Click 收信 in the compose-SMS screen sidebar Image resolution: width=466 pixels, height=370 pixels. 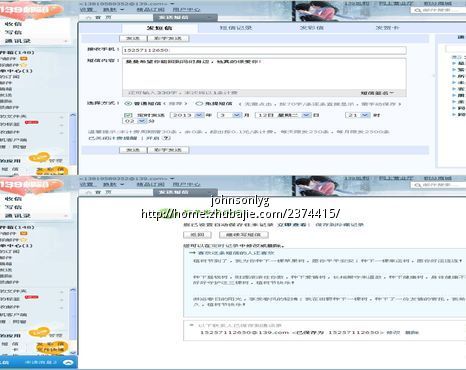pos(13,24)
